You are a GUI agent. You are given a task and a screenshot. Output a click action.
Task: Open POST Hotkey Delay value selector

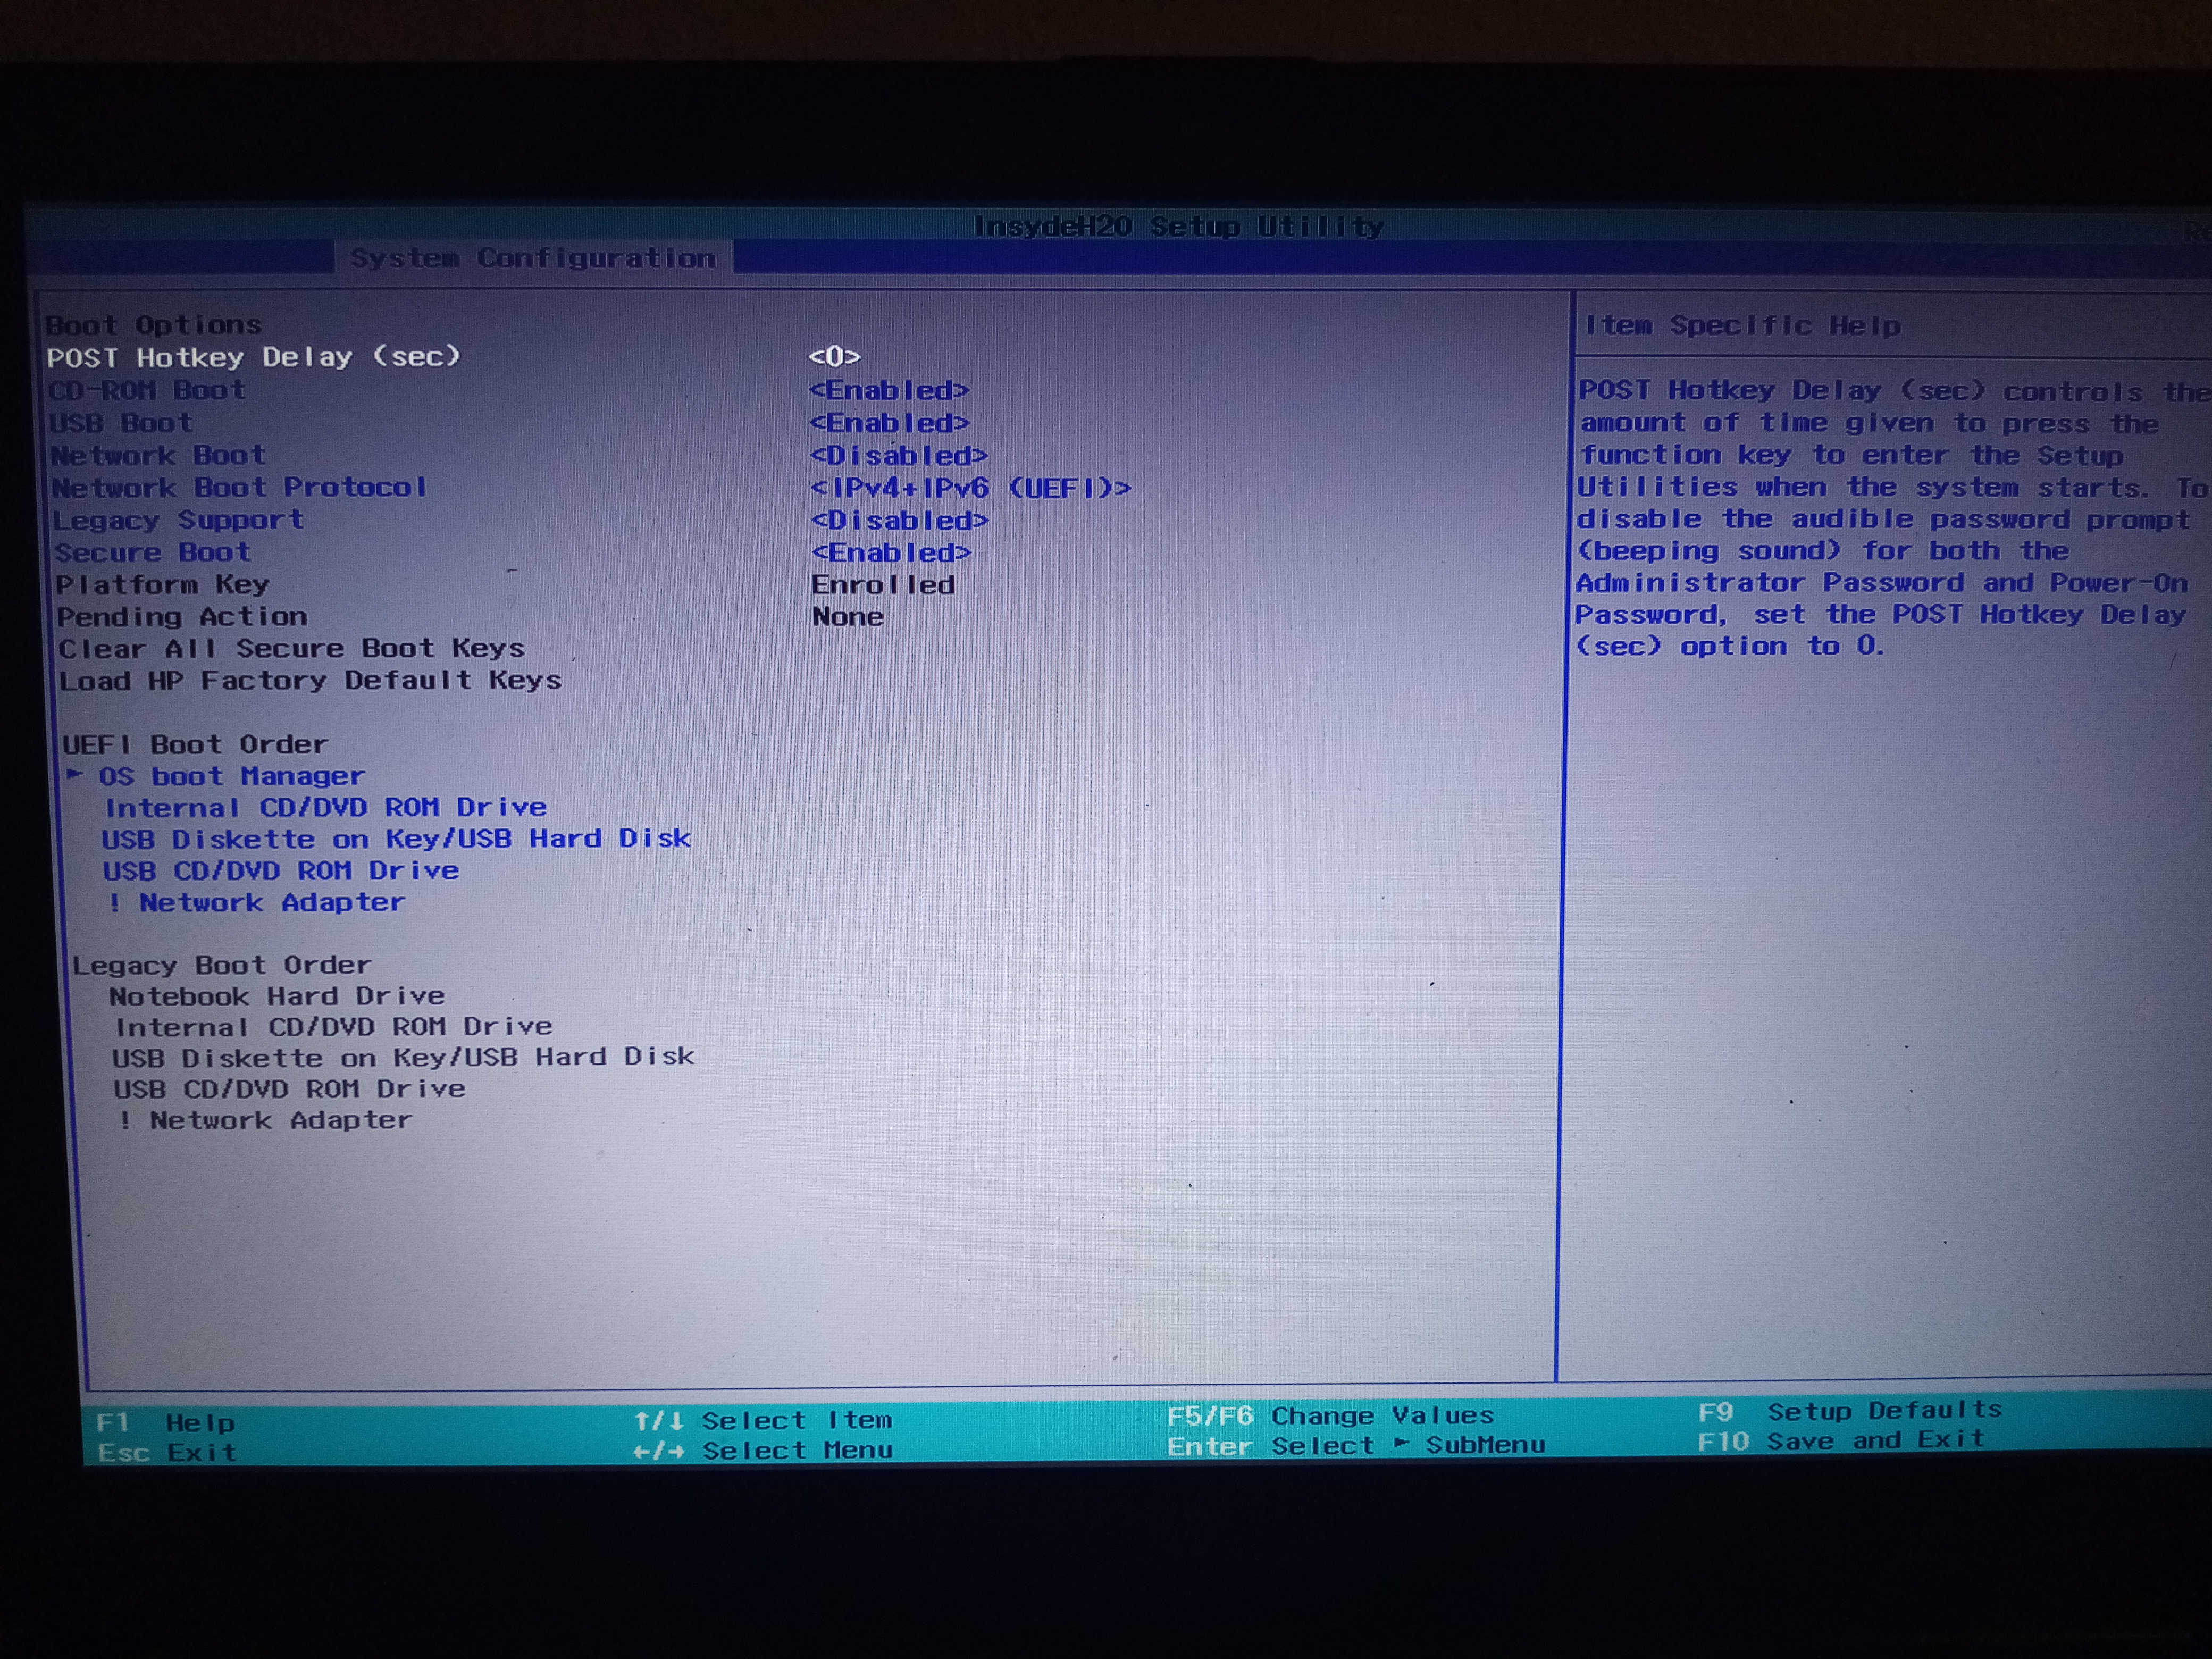(834, 357)
